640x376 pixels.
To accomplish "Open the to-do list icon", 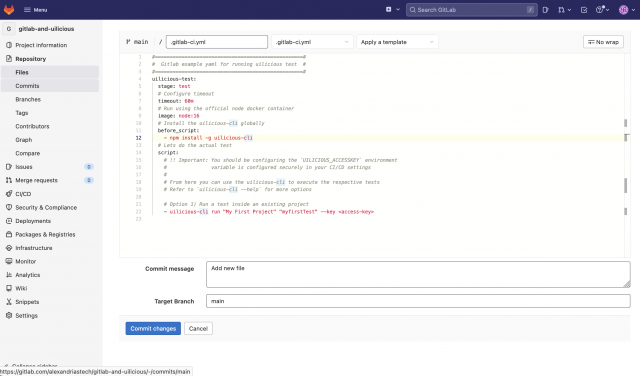I will [x=584, y=10].
